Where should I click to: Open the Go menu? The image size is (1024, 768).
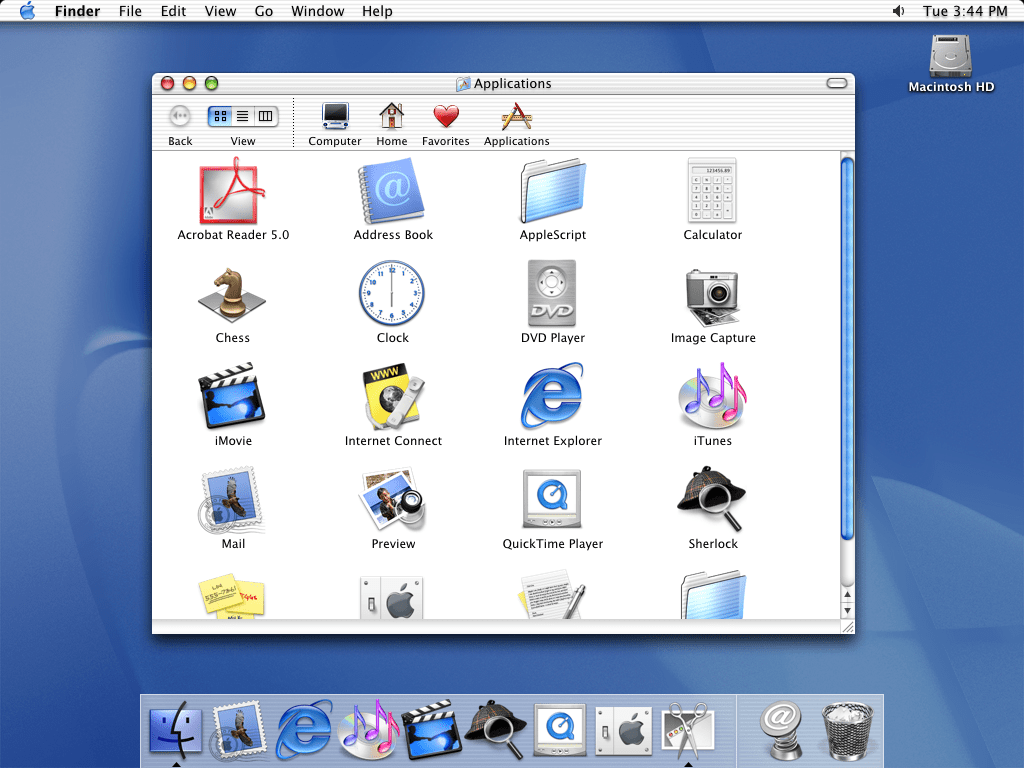[x=263, y=11]
